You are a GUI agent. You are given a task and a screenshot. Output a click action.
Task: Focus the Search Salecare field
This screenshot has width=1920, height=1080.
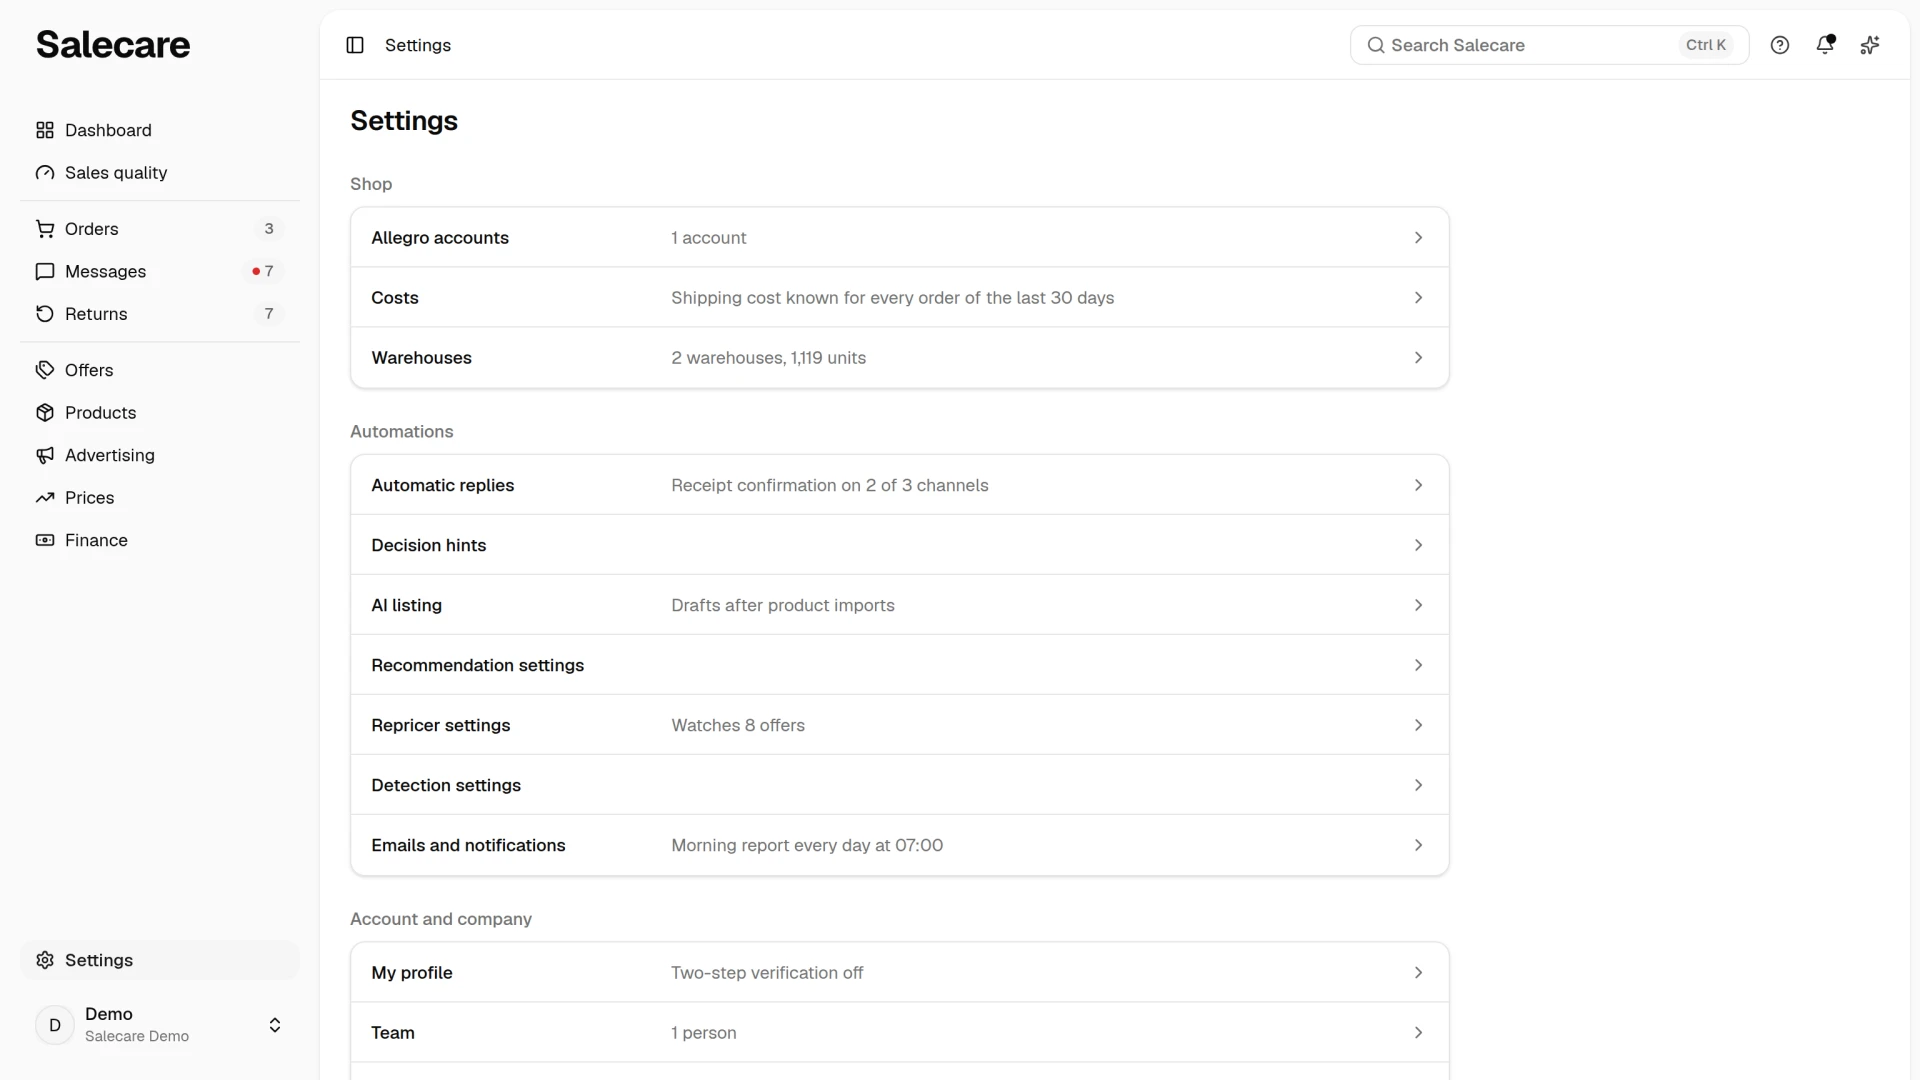point(1549,45)
